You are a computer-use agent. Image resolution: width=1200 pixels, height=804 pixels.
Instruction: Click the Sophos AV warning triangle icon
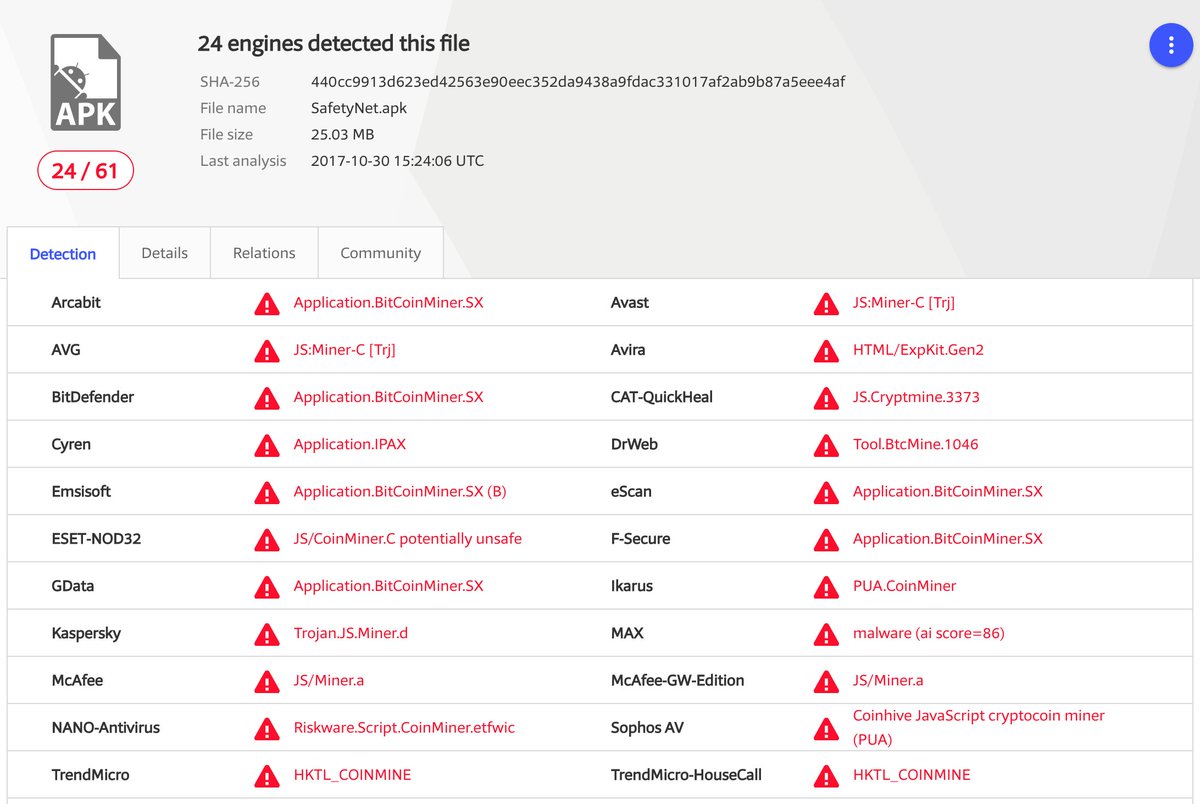(826, 728)
